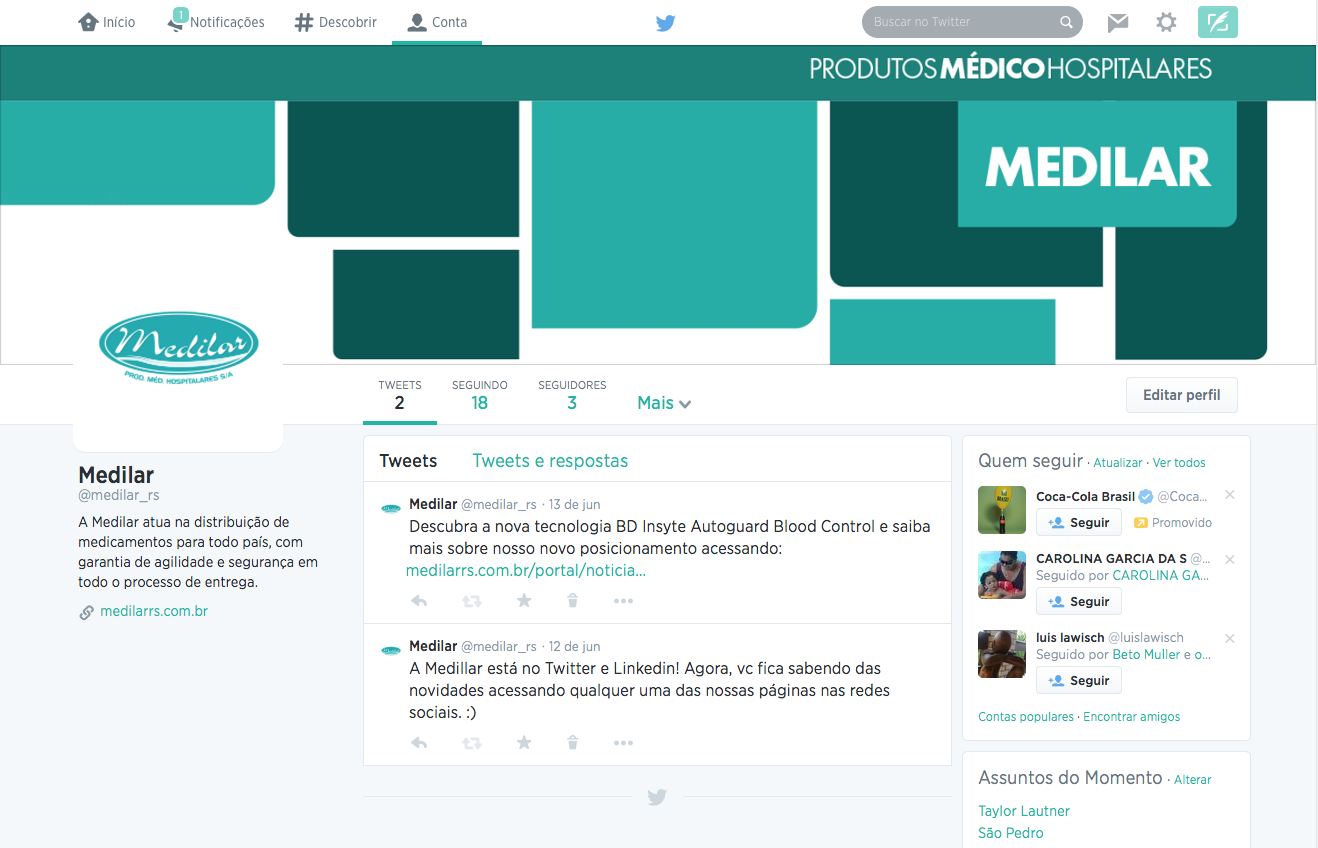Screen dimensions: 1318x848
Task: Retweet the 13 de jun tweet
Action: coord(471,601)
